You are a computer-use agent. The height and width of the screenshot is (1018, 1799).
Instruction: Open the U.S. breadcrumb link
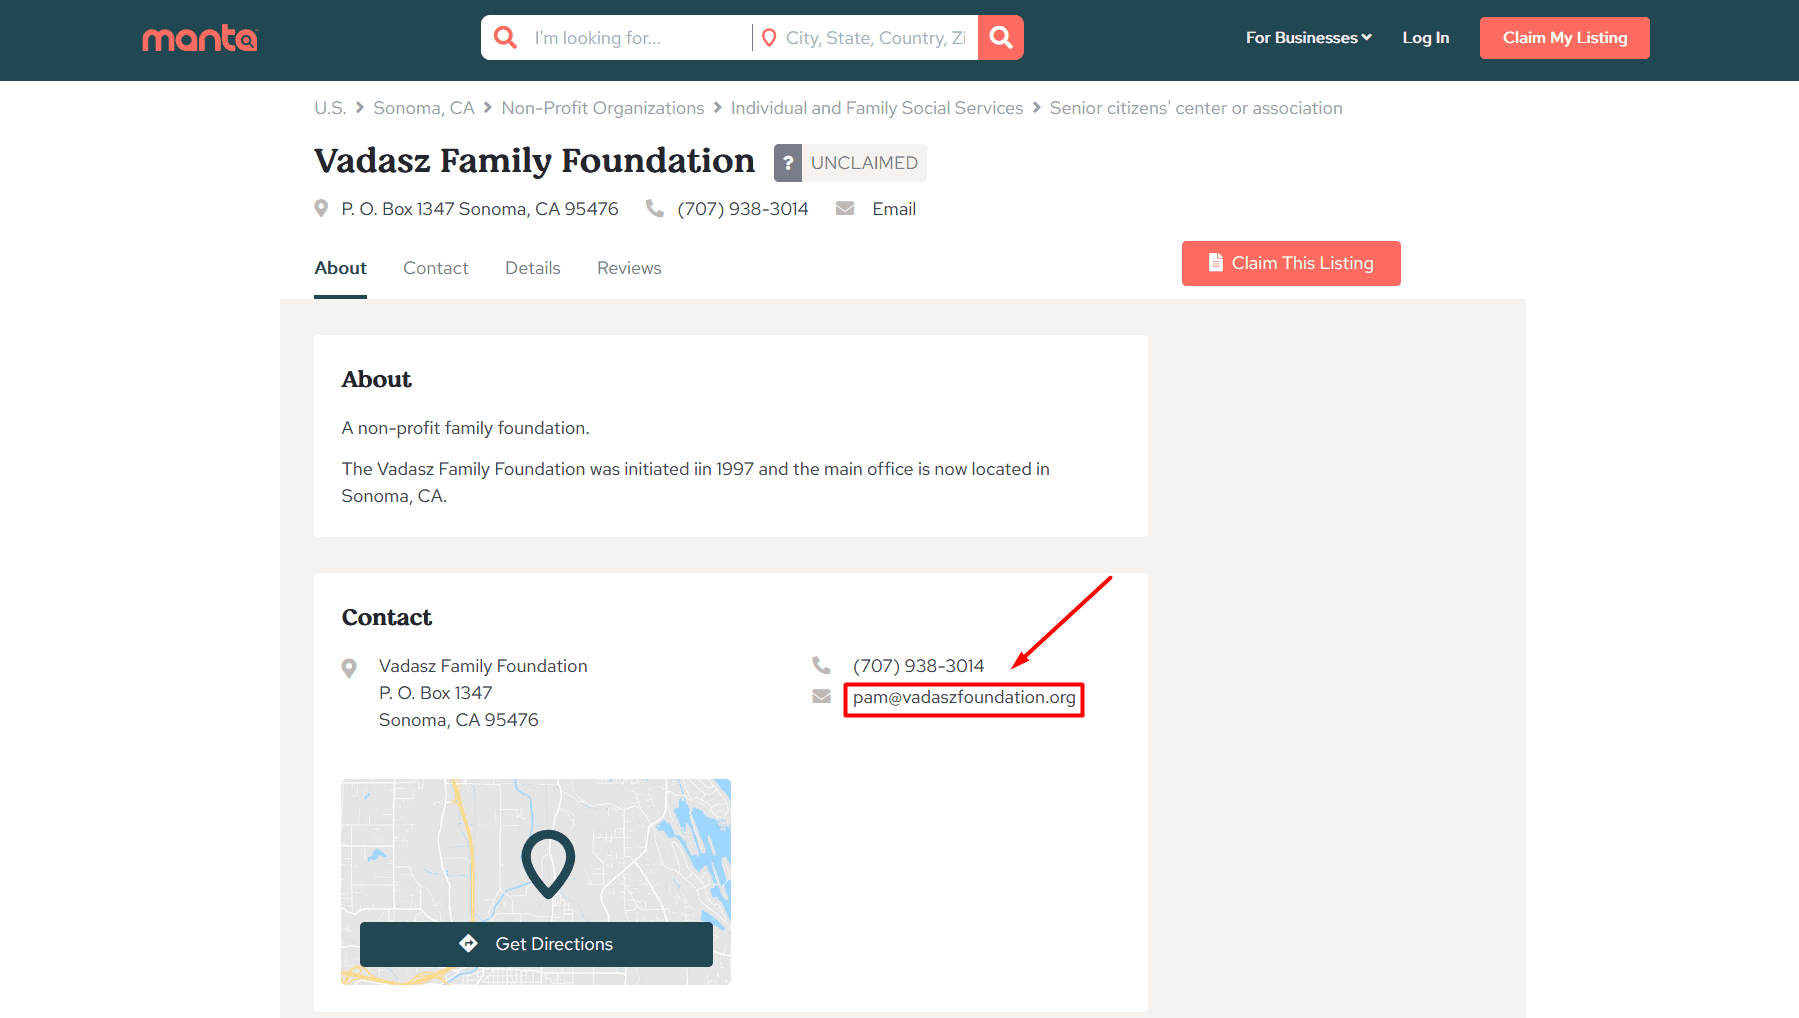pos(330,108)
